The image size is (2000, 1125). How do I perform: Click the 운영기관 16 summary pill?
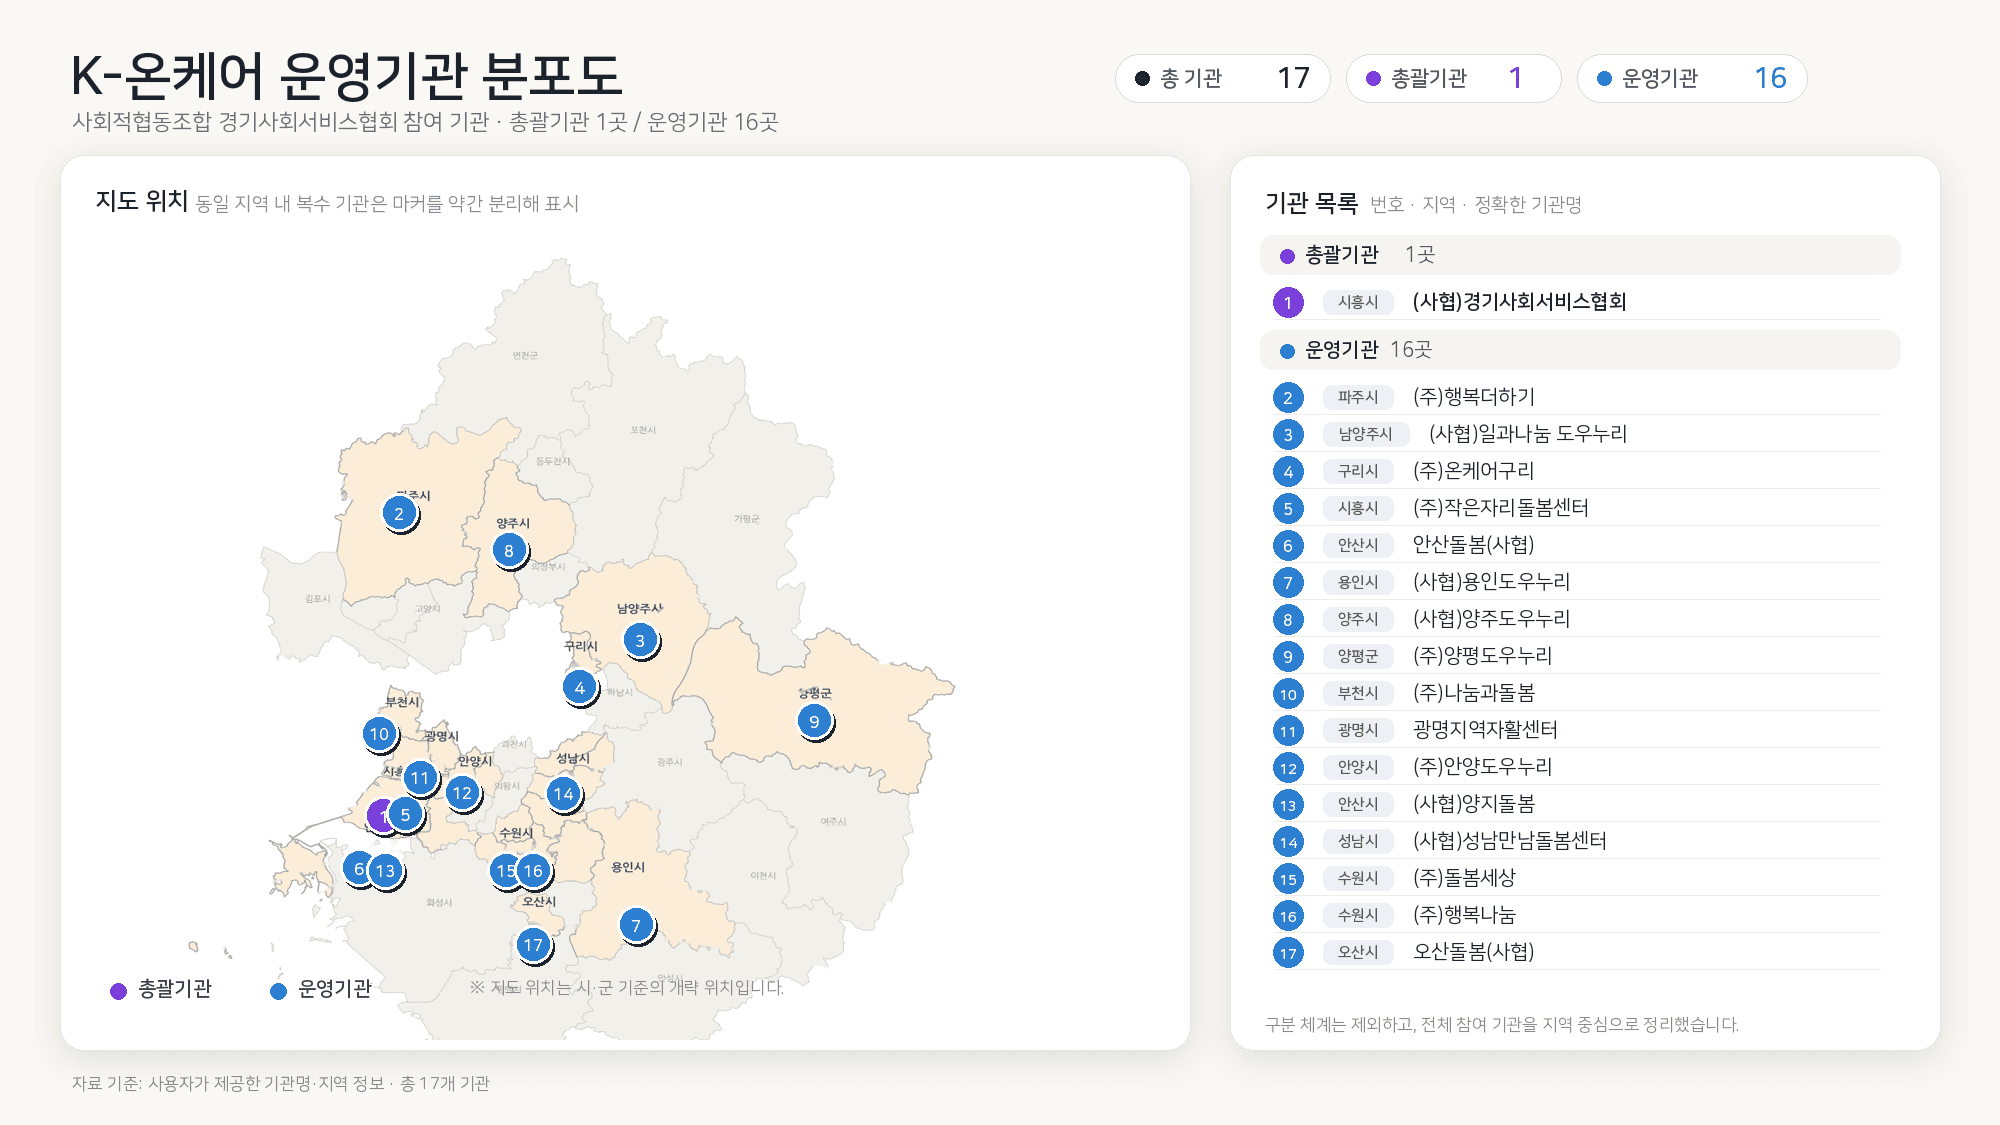1692,78
